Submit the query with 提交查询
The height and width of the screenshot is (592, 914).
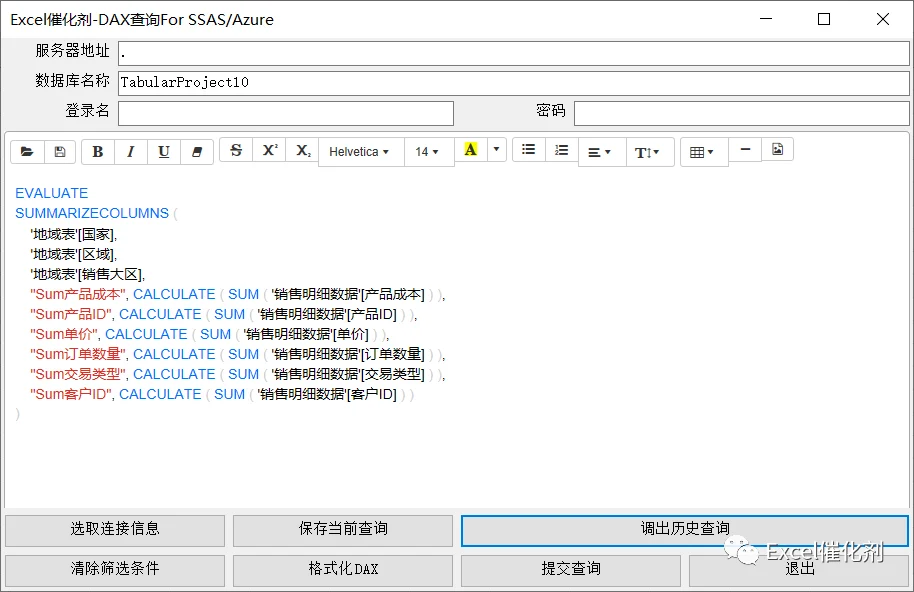coord(571,569)
